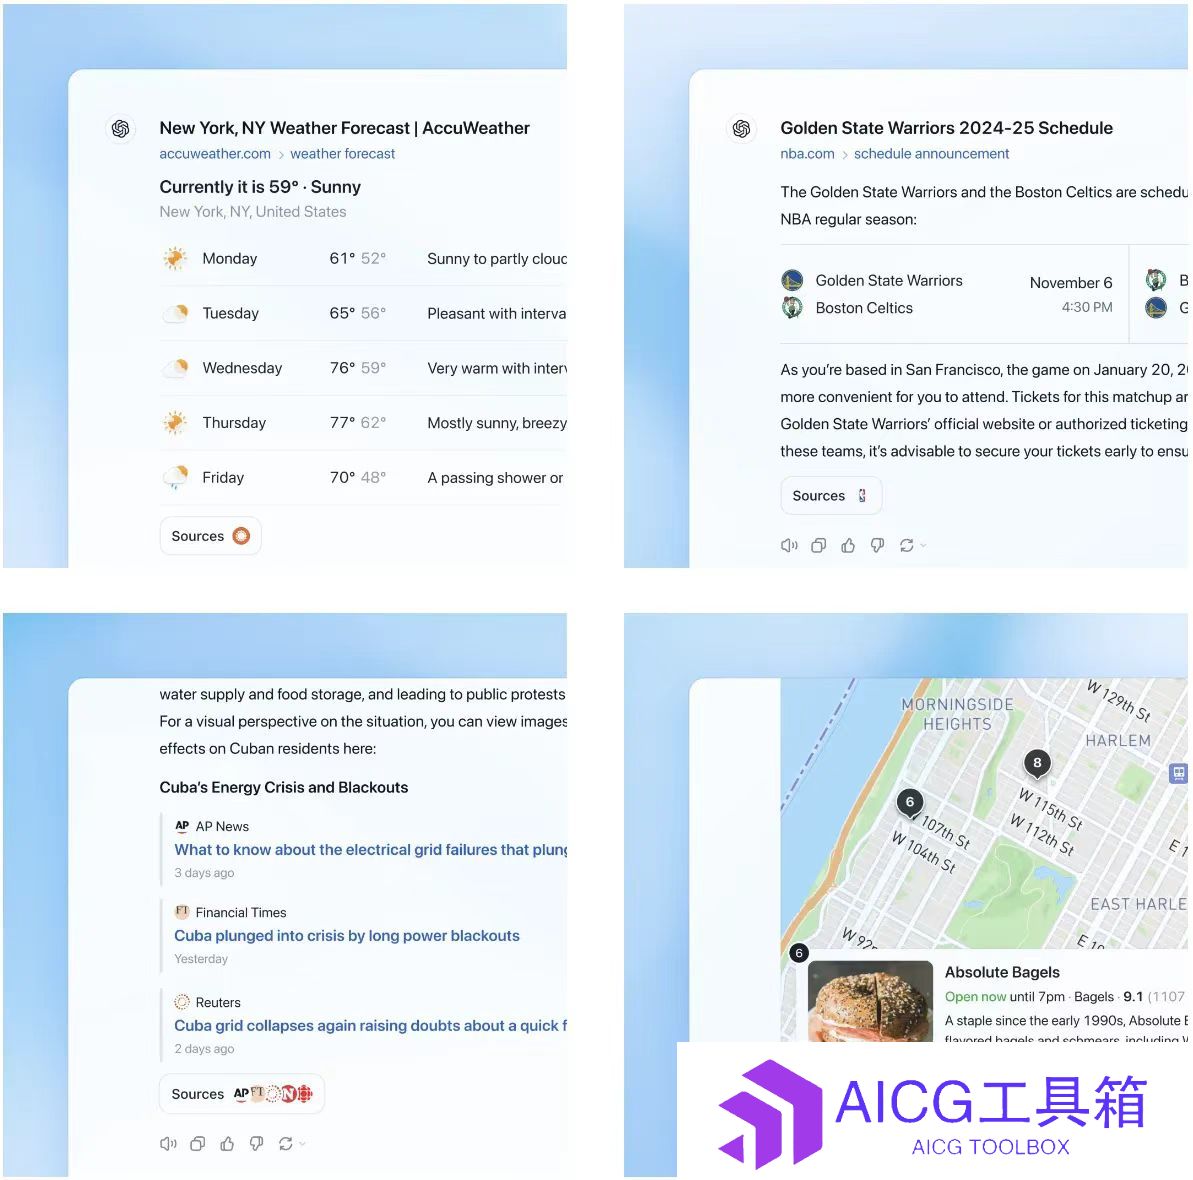1193x1180 pixels.
Task: Follow the 'weather forecast' breadcrumb link
Action: pyautogui.click(x=342, y=154)
